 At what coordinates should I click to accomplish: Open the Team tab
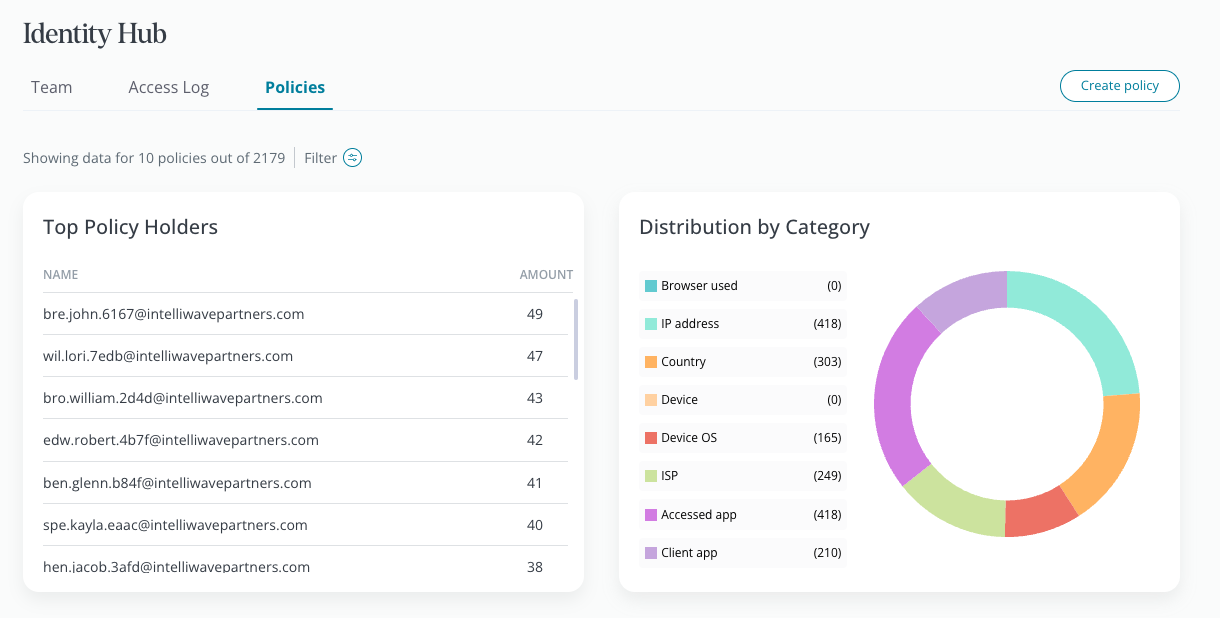51,87
